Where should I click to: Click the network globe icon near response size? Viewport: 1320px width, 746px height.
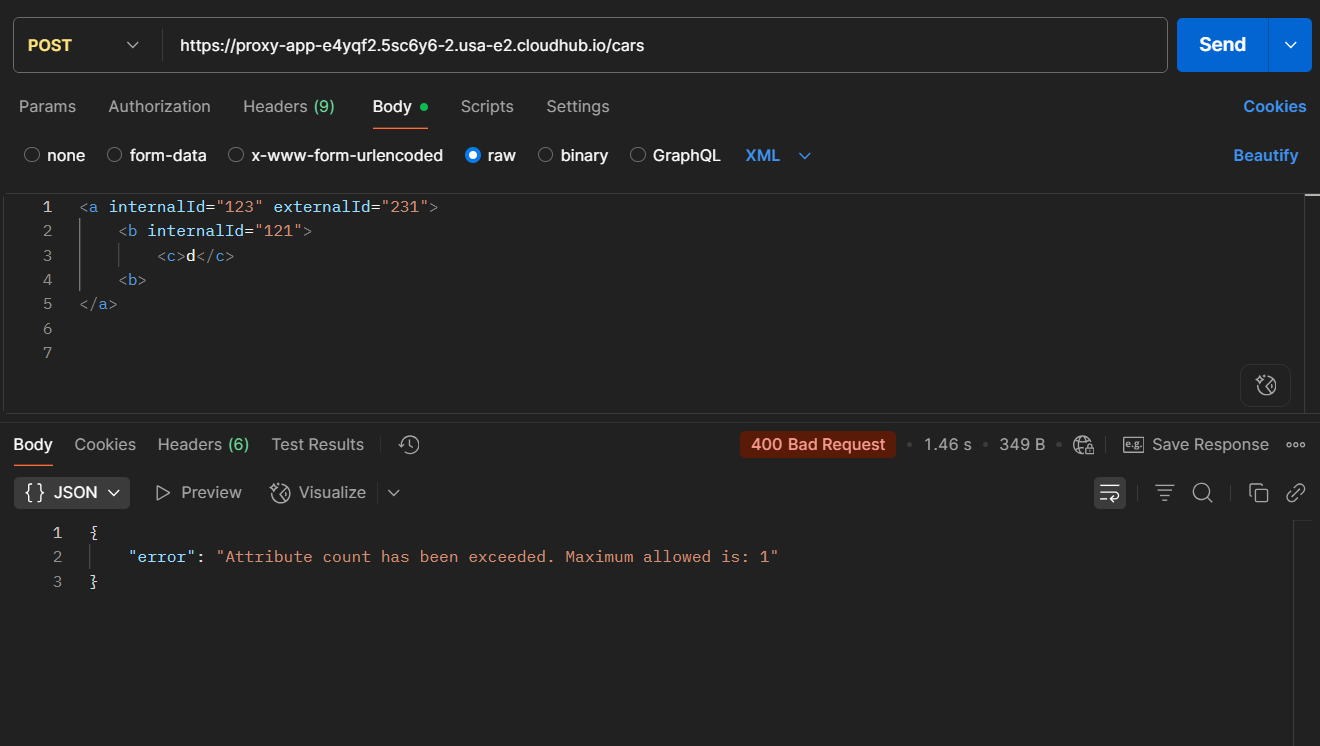tap(1083, 445)
